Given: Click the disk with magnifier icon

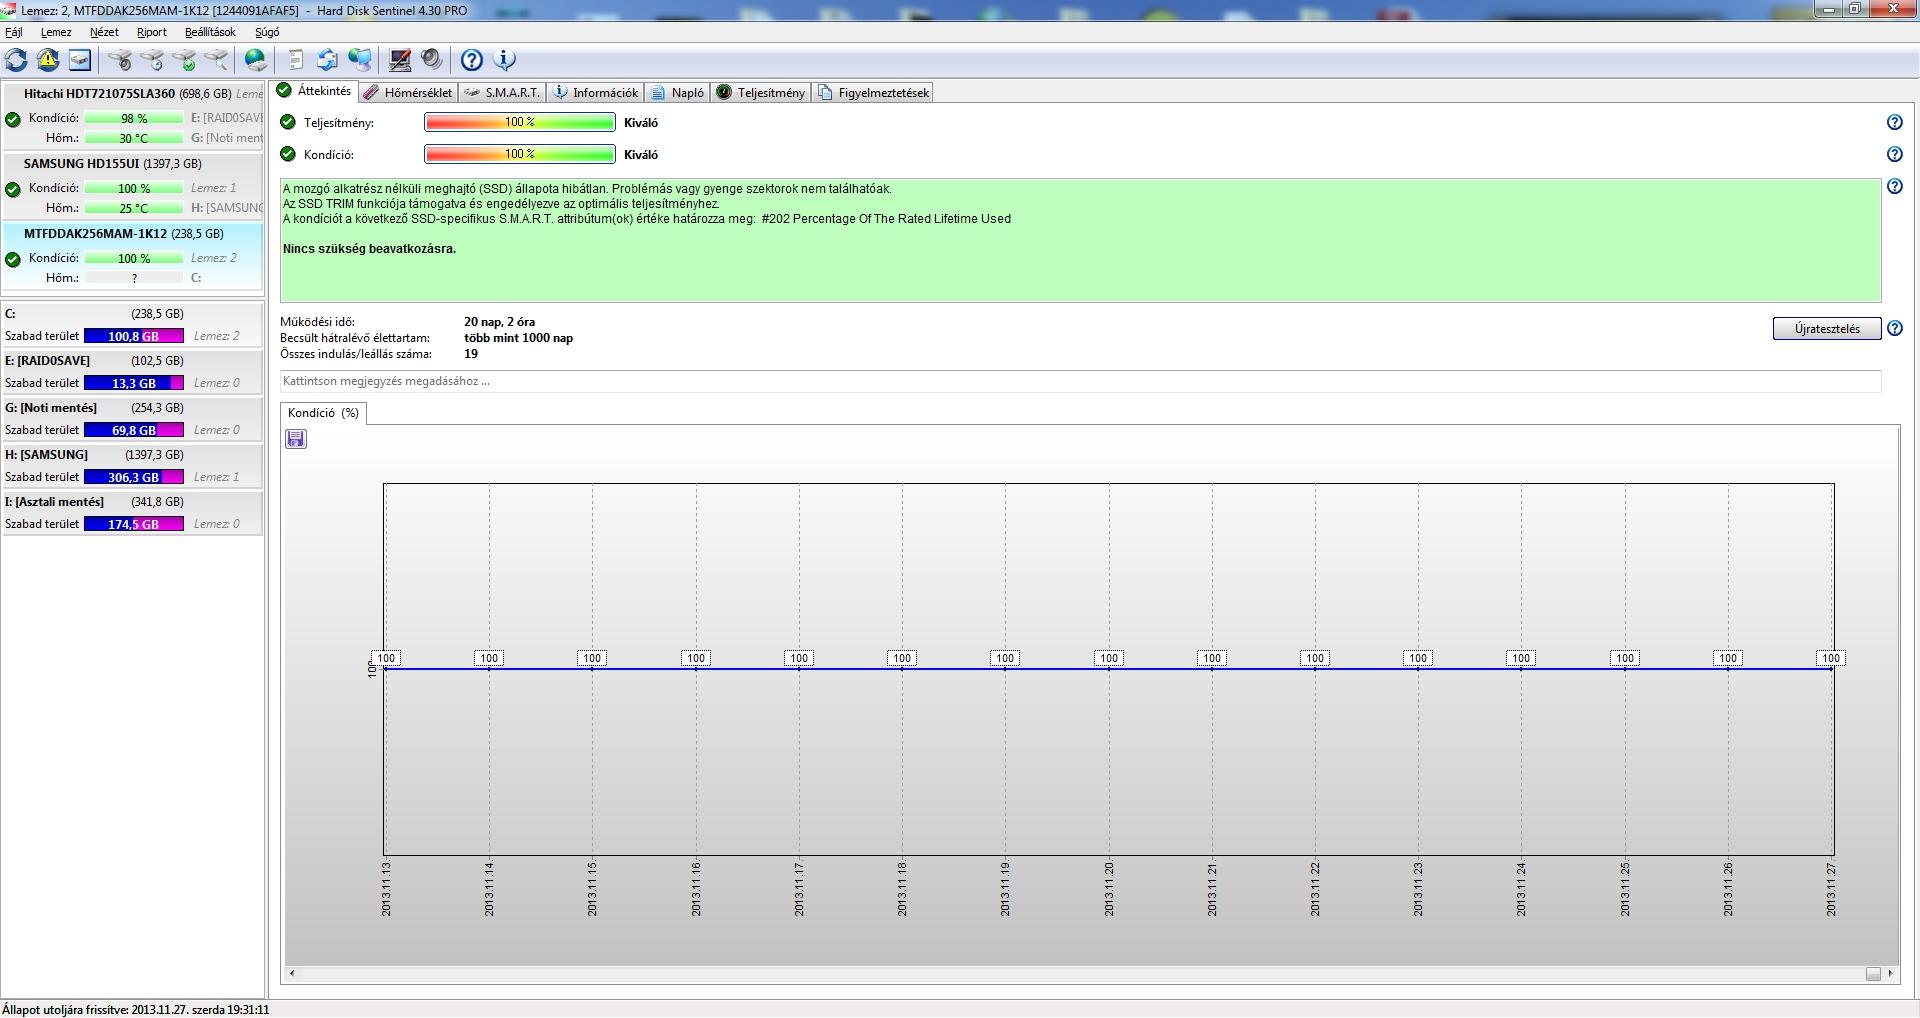Looking at the screenshot, I should 217,60.
